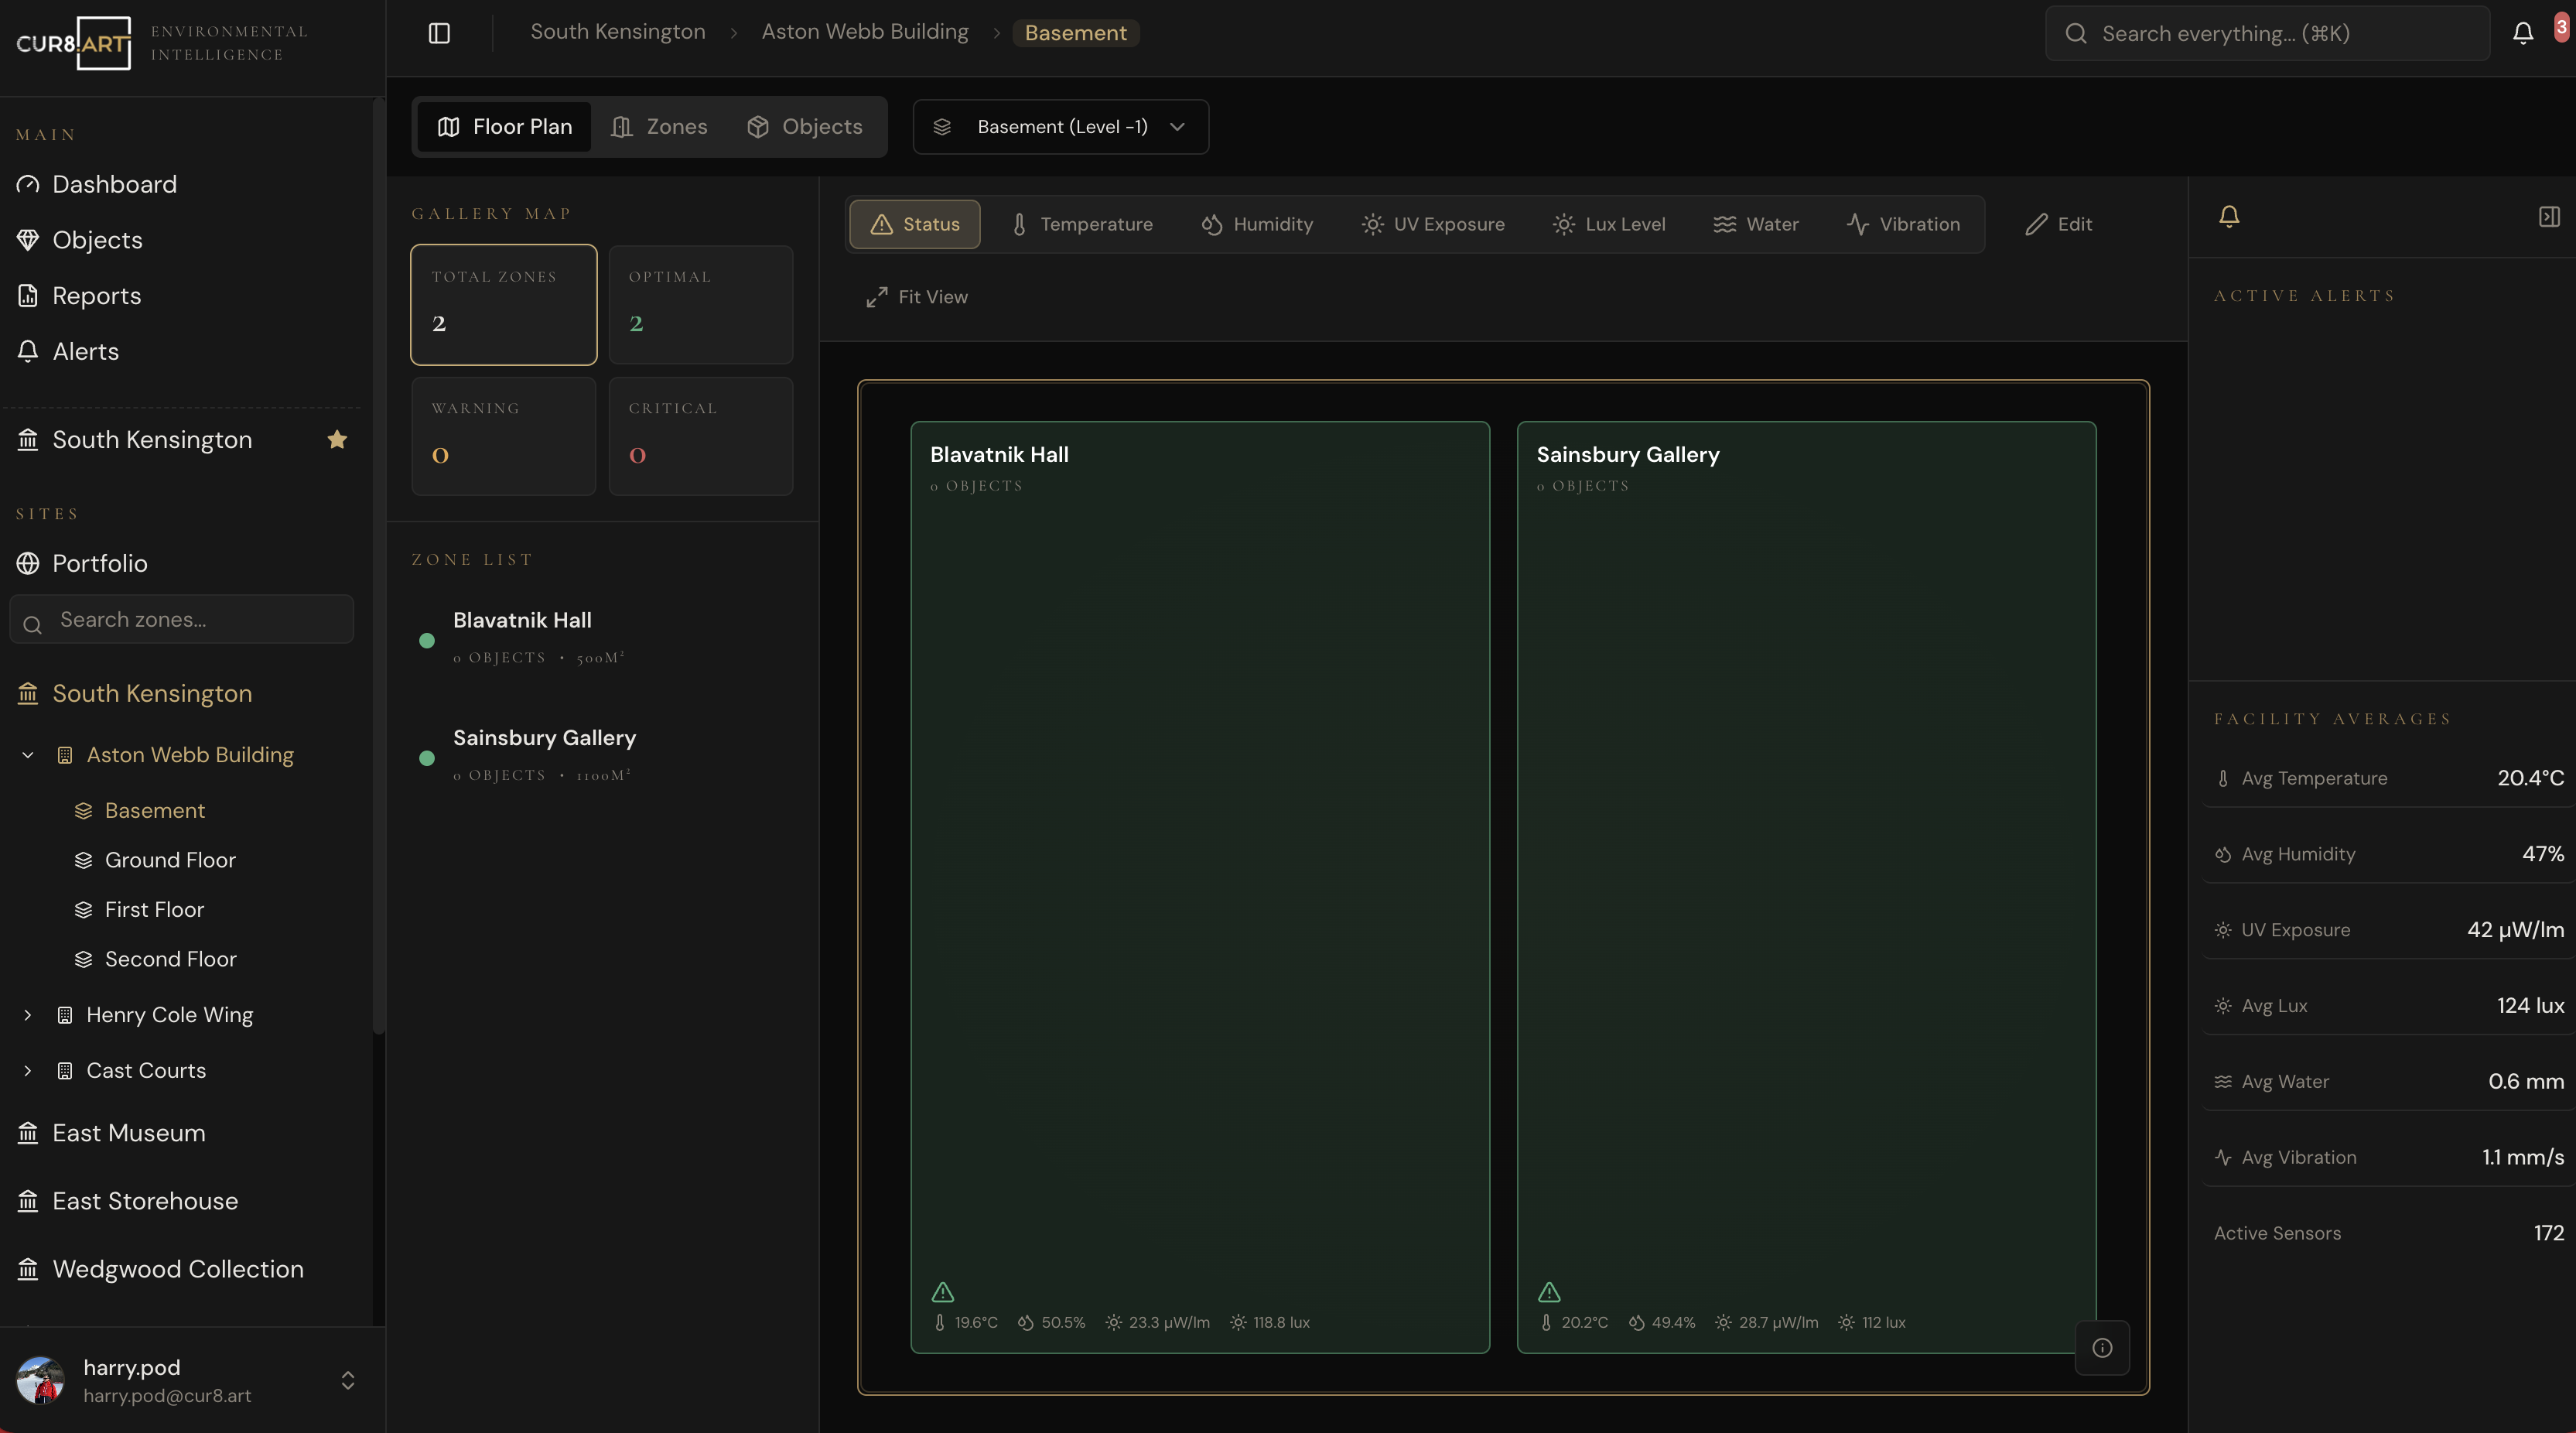Click the museum icon next to Wedgwood Collection

coord(28,1269)
